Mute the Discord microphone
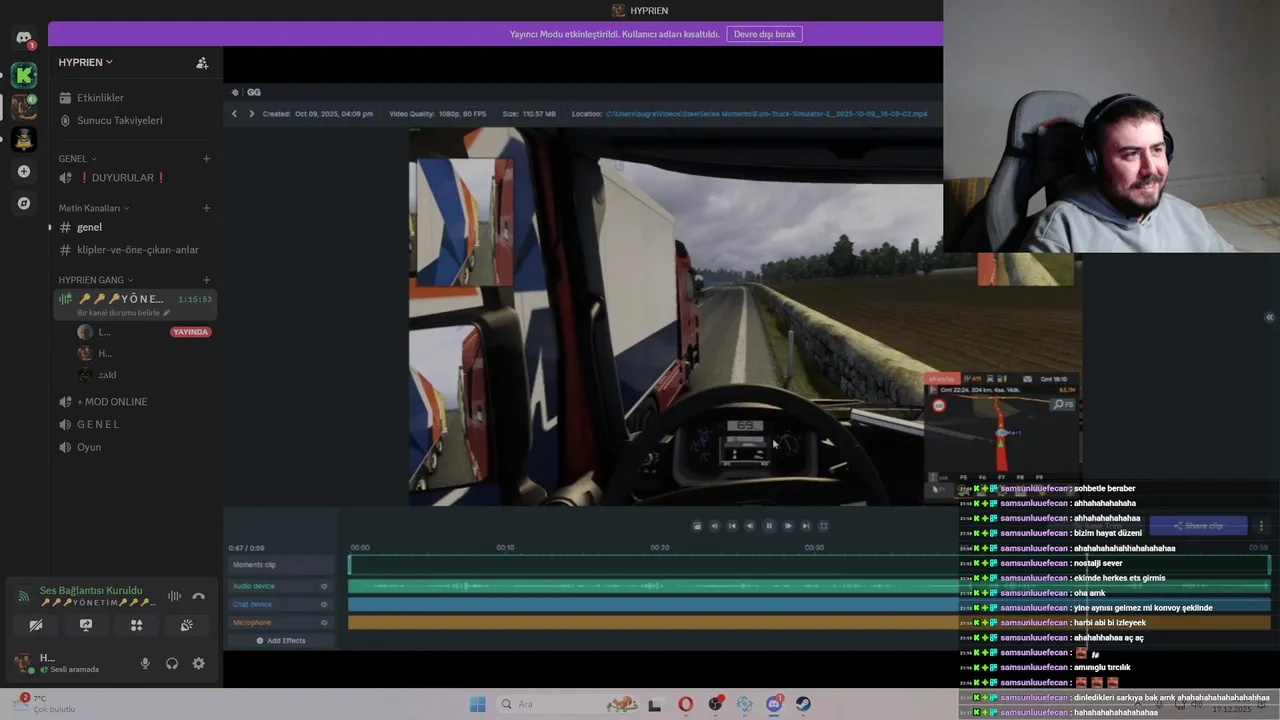 click(145, 663)
